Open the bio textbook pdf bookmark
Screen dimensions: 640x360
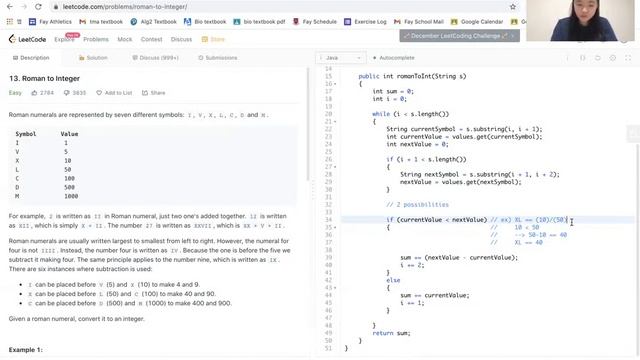(259, 22)
